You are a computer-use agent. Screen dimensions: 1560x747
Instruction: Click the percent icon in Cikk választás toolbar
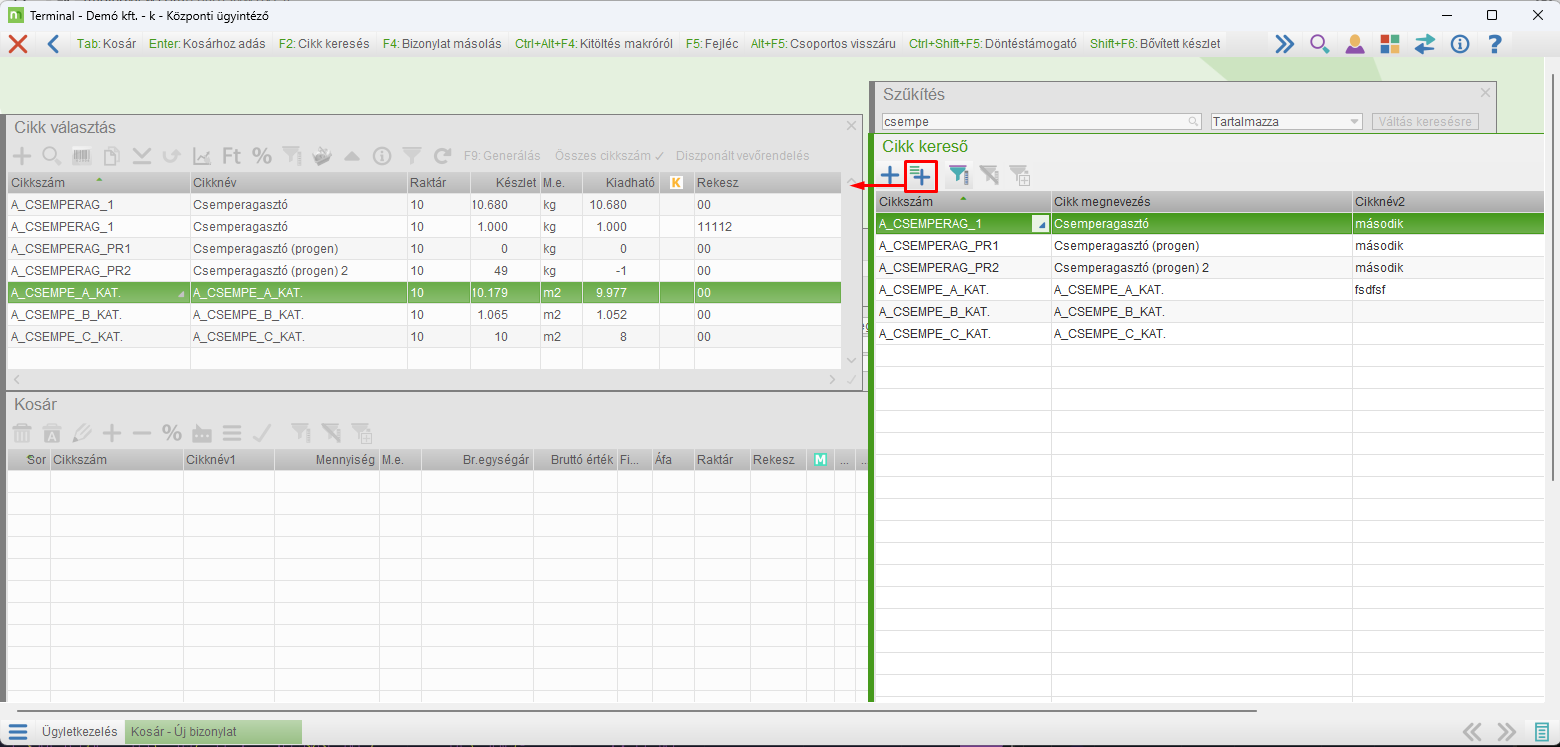[x=262, y=156]
